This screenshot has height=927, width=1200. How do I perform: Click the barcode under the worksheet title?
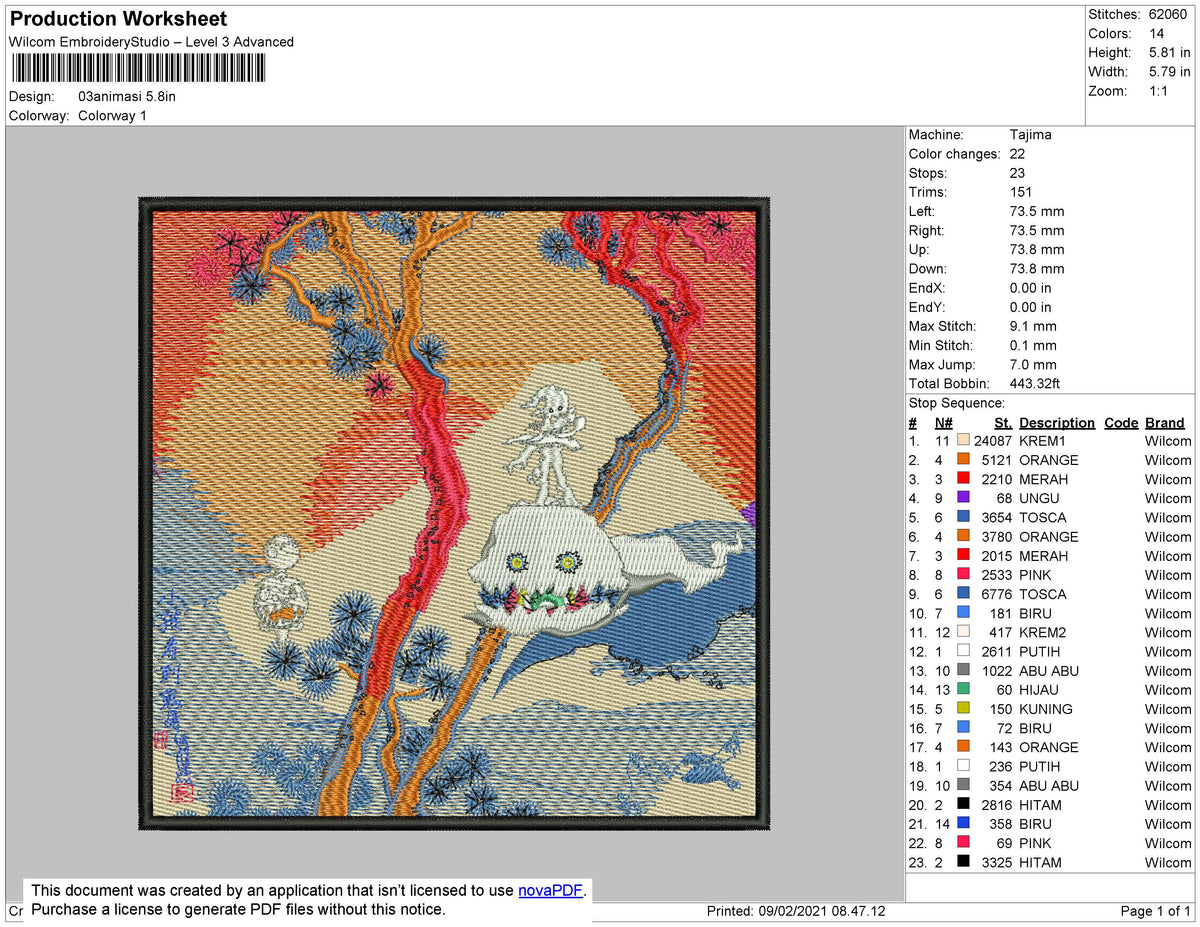coord(138,67)
